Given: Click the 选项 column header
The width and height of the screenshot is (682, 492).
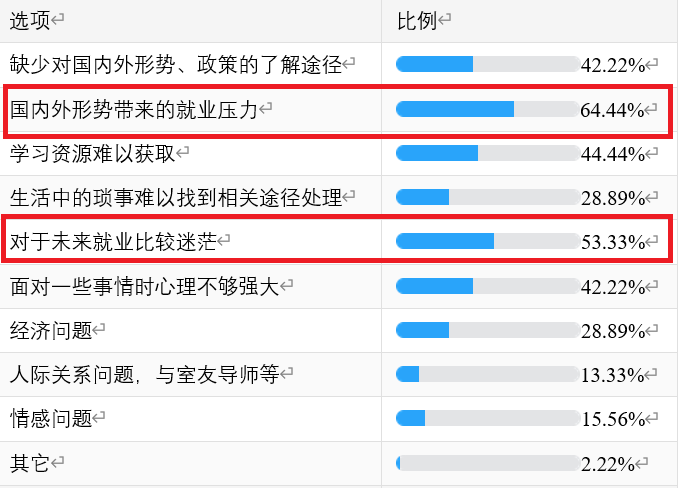Looking at the screenshot, I should coord(30,19).
